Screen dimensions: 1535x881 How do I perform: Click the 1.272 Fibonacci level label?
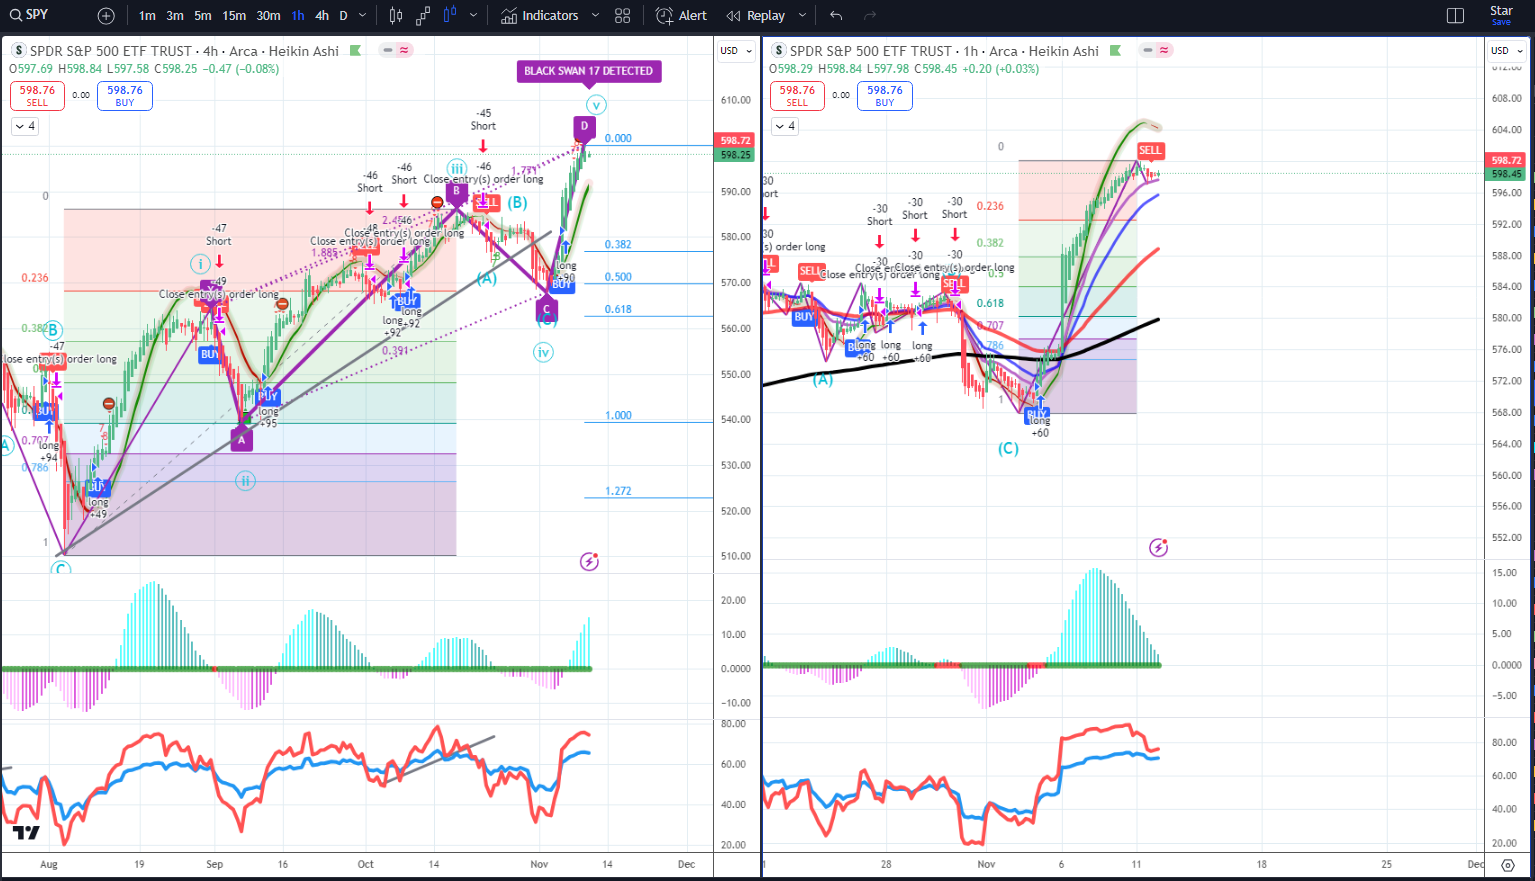[618, 491]
